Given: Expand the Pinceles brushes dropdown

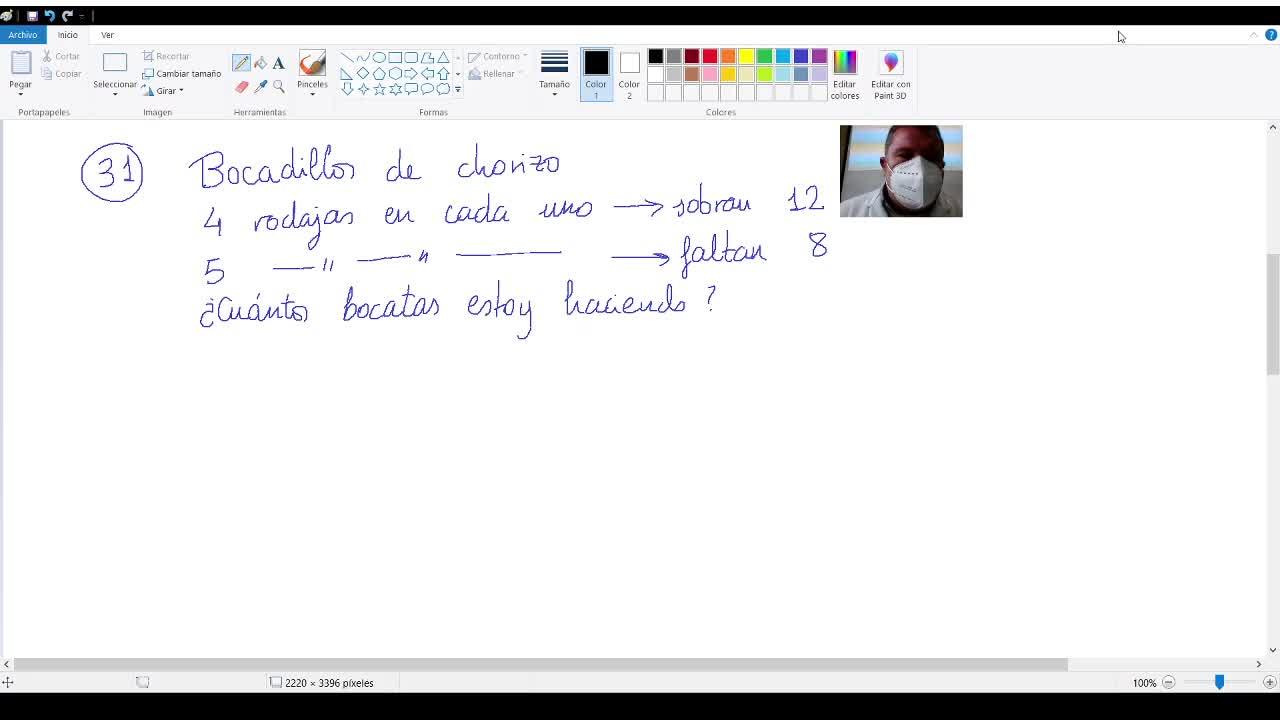Looking at the screenshot, I should [312, 92].
